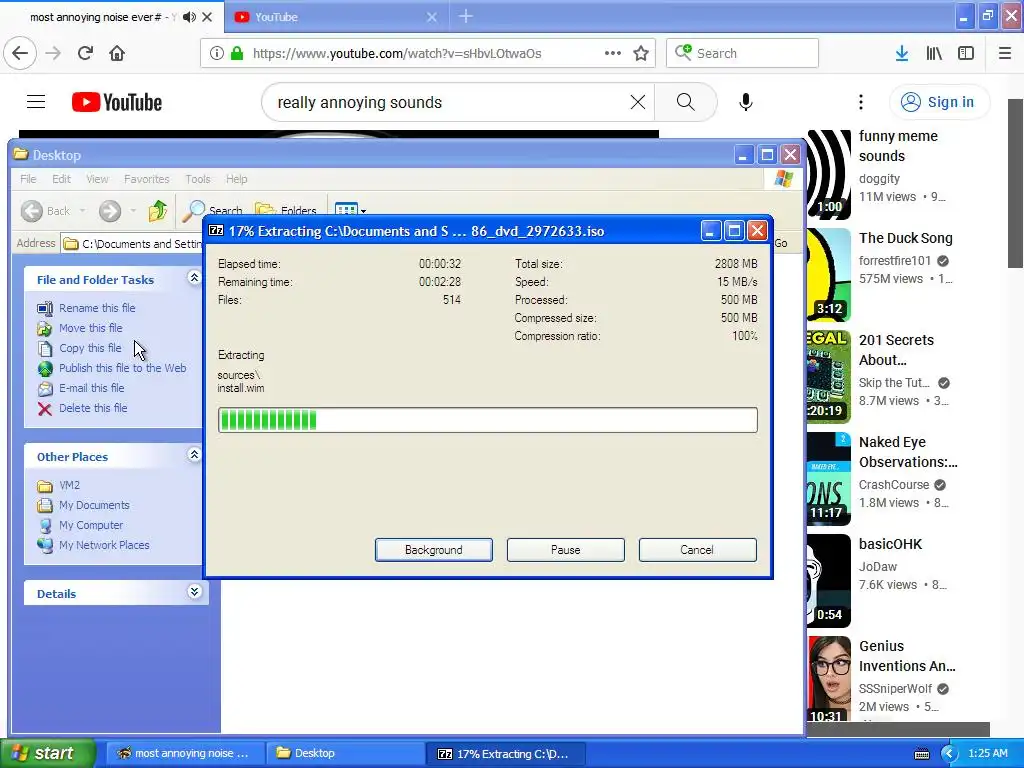Switch to Desktop taskbar button

point(344,753)
